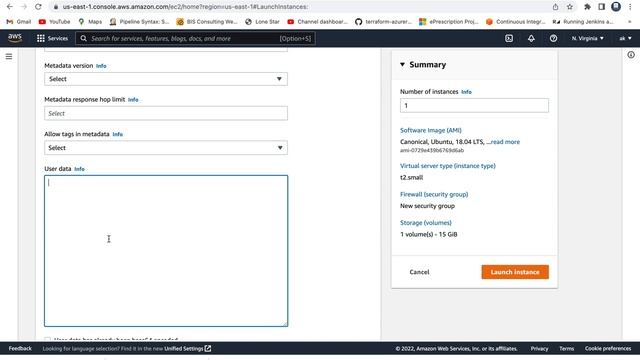Open the Continuous Integration bookmark
The height and width of the screenshot is (360, 640).
[x=516, y=22]
